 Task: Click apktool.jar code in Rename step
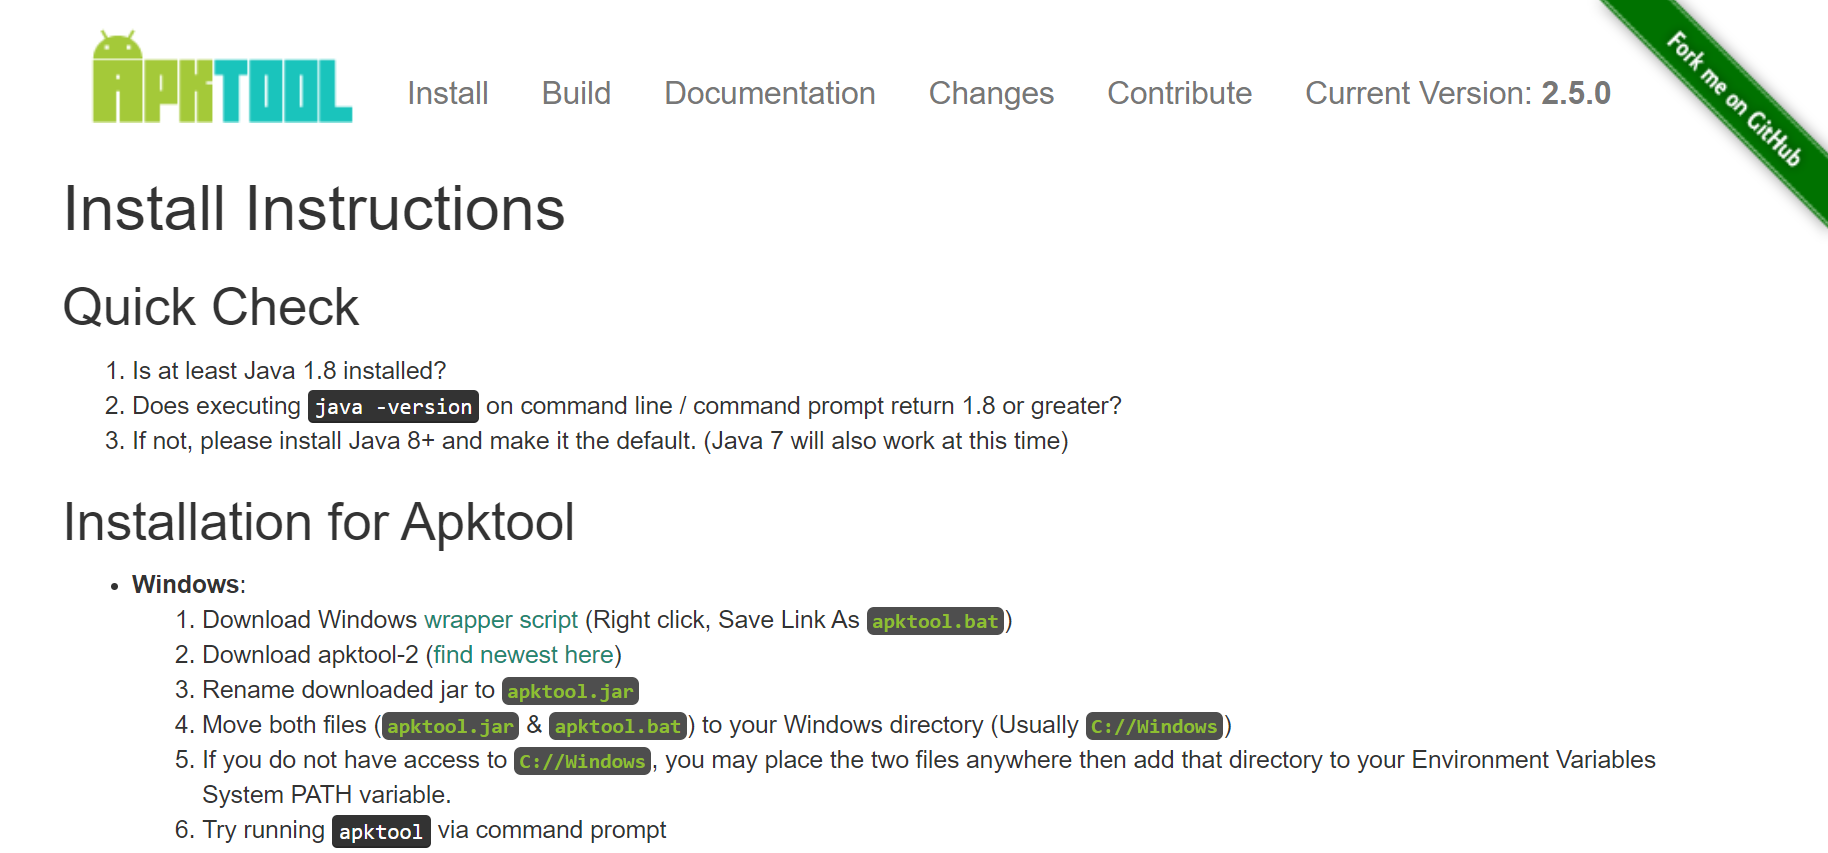tap(570, 691)
